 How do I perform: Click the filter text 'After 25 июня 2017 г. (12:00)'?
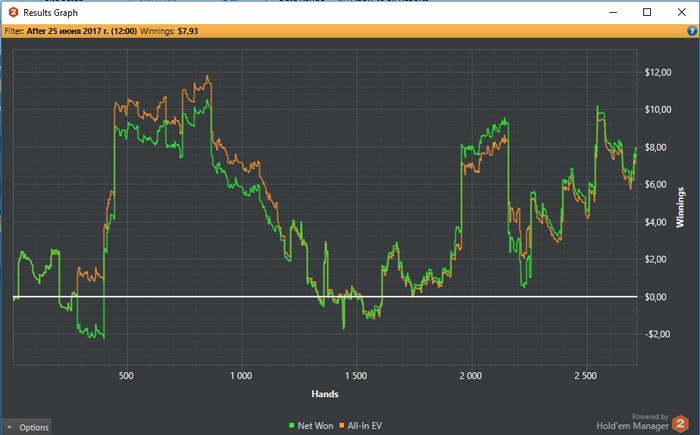tap(82, 31)
